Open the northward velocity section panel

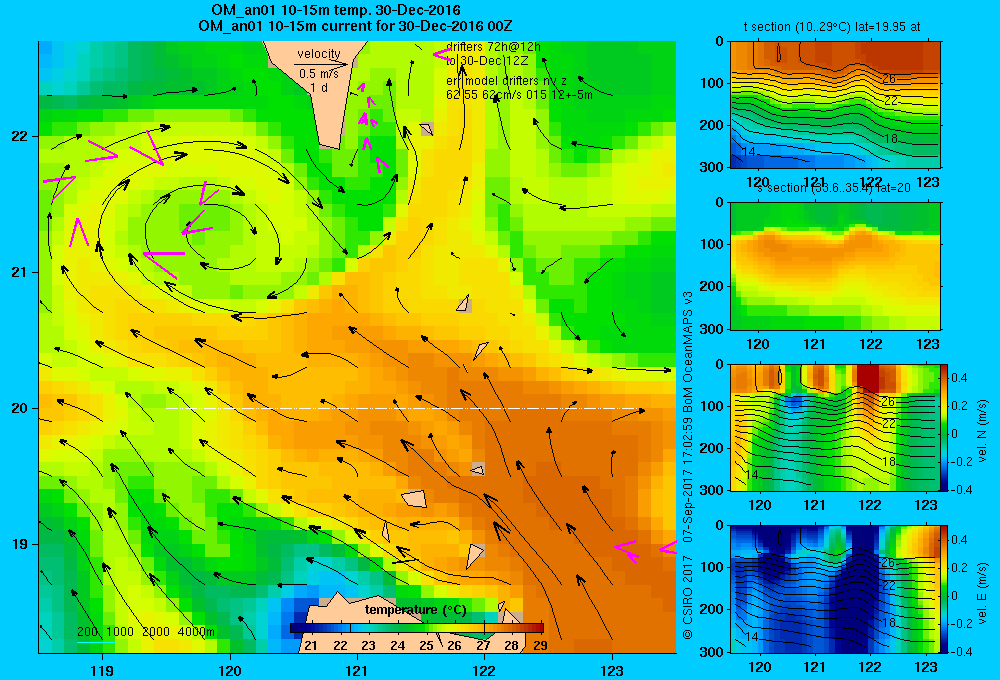(x=835, y=427)
